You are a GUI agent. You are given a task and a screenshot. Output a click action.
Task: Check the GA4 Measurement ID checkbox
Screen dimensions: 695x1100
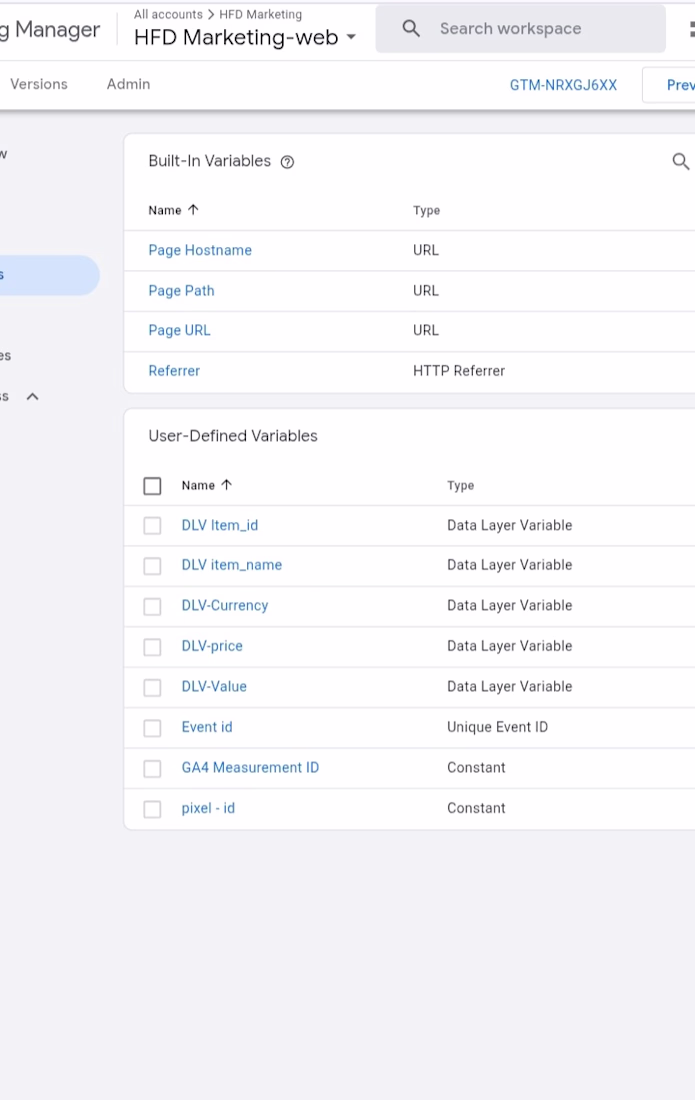(x=152, y=769)
